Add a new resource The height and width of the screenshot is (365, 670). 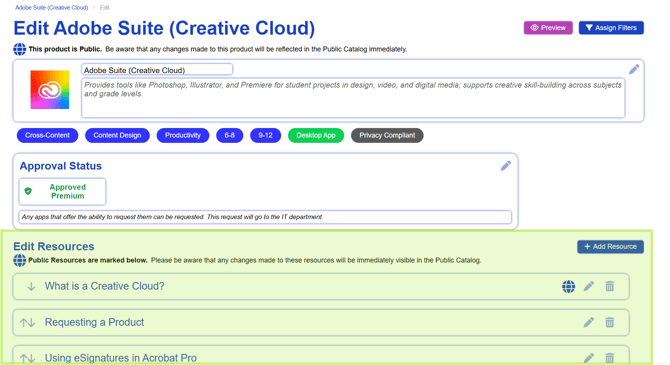click(610, 247)
